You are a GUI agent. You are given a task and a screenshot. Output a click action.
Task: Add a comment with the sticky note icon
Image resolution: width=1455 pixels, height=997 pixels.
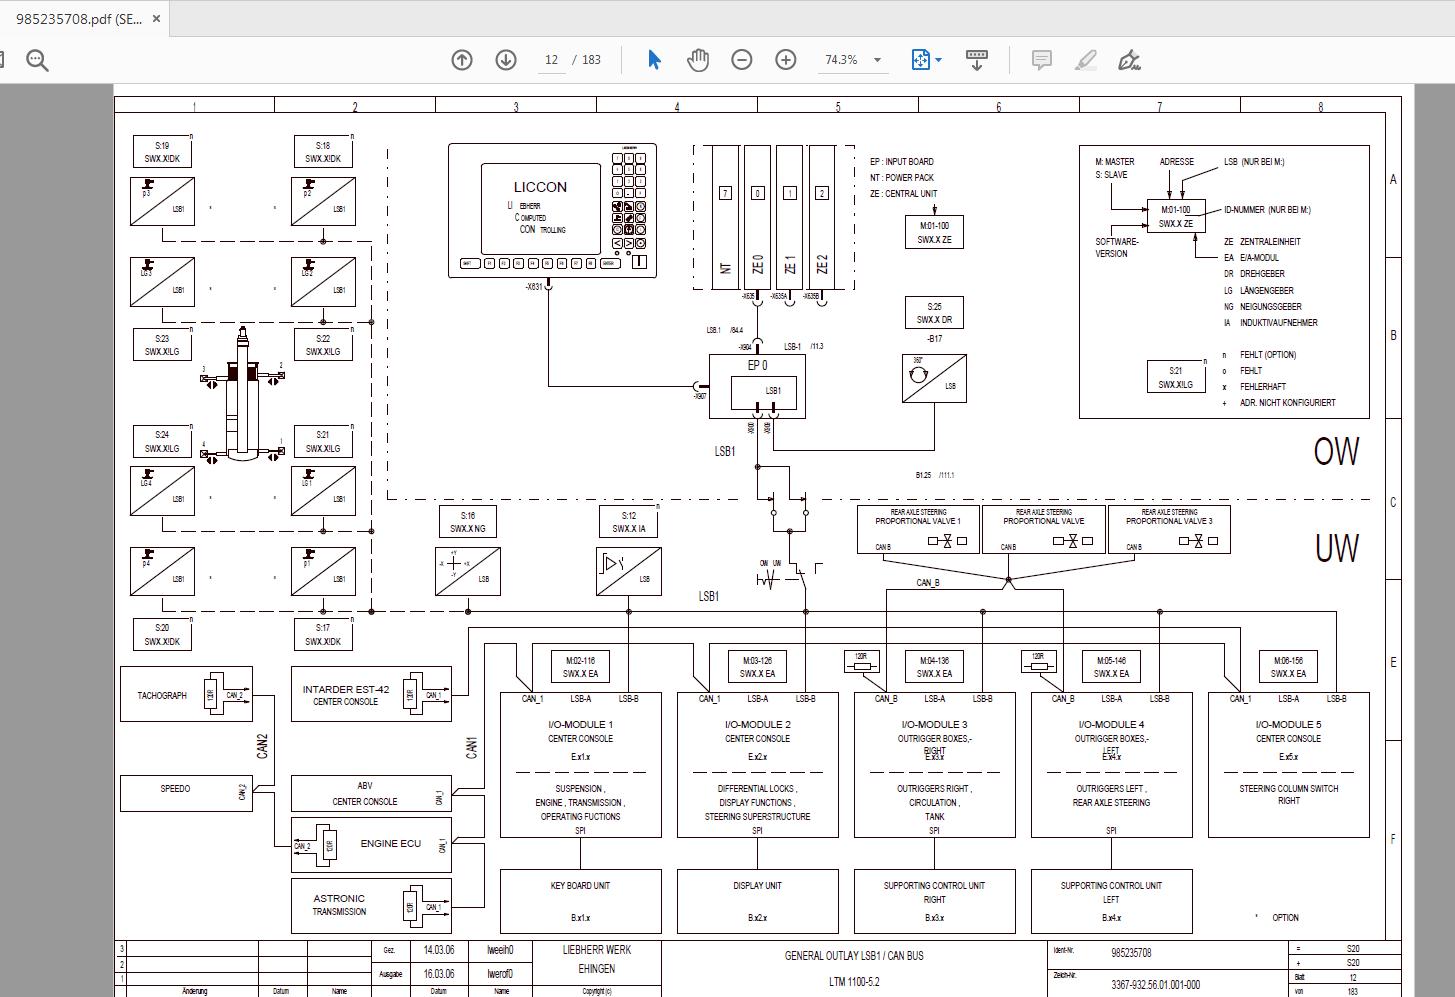click(x=1041, y=60)
